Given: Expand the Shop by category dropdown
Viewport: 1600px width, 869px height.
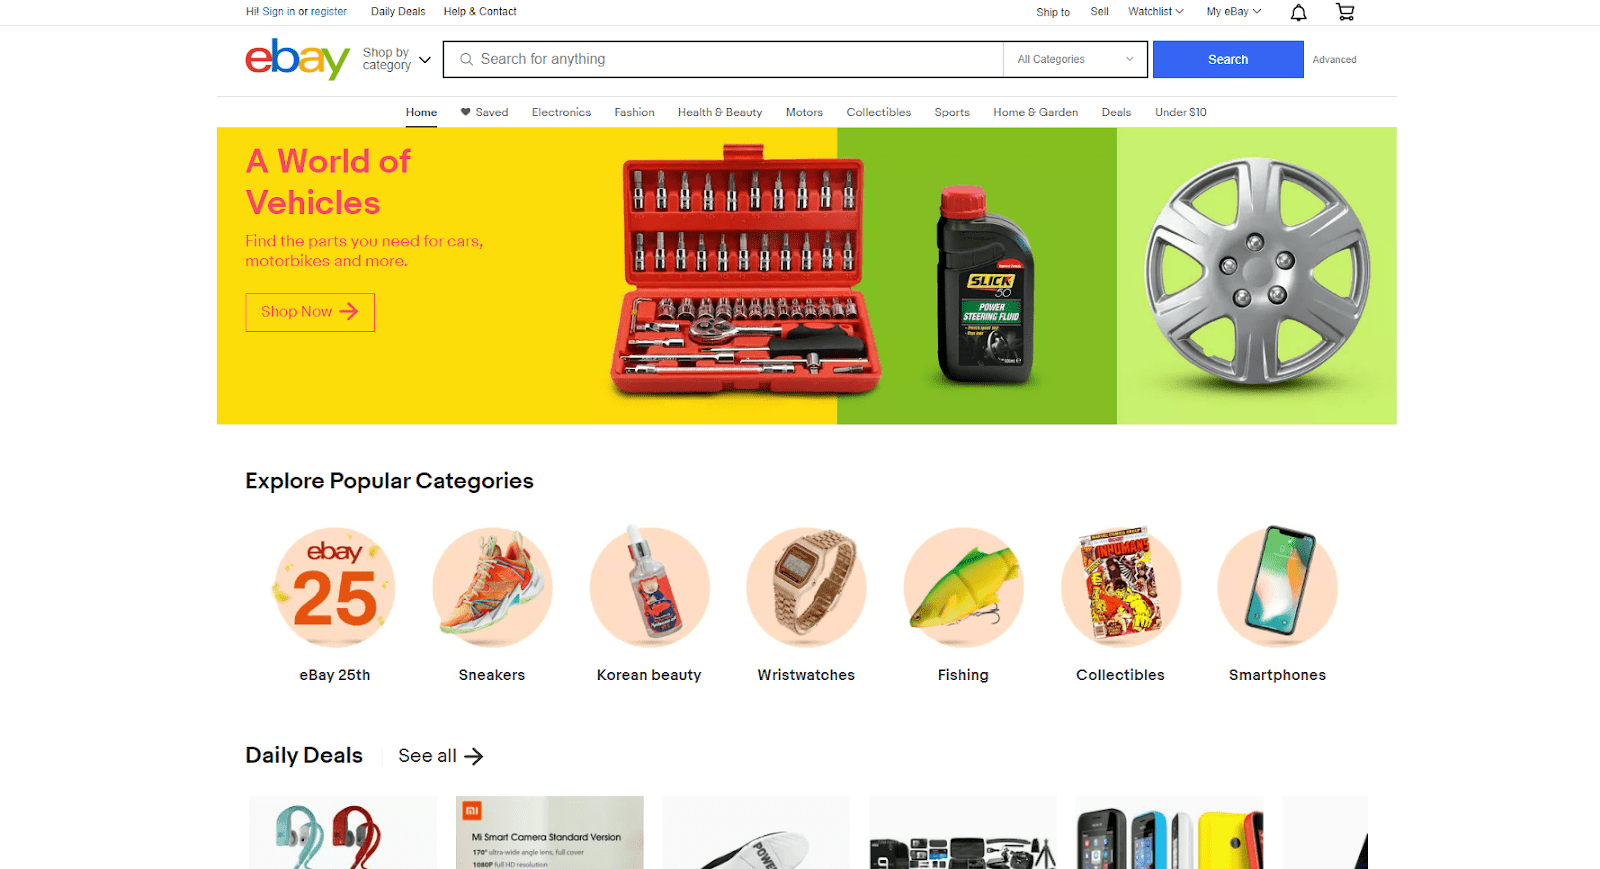Looking at the screenshot, I should tap(397, 59).
